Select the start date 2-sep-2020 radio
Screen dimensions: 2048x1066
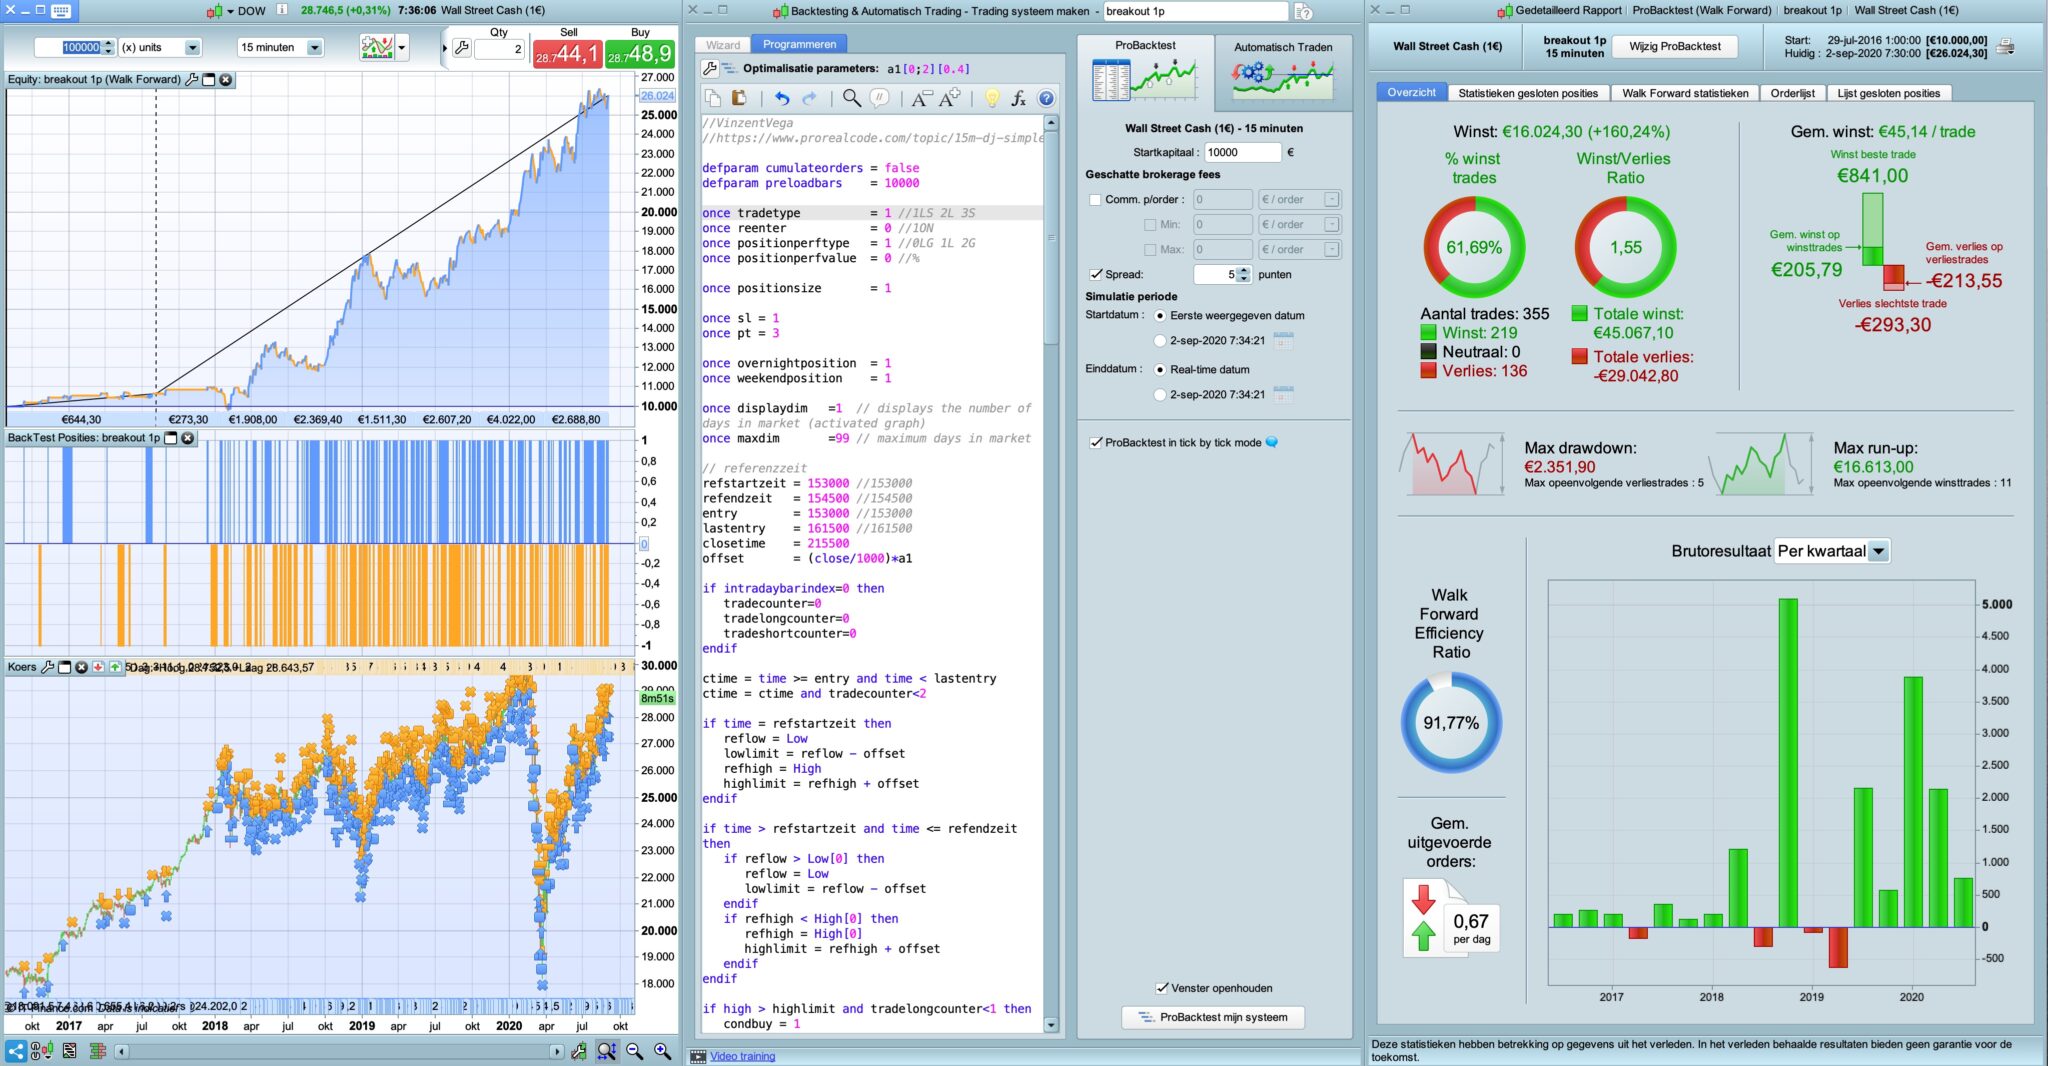click(x=1160, y=341)
